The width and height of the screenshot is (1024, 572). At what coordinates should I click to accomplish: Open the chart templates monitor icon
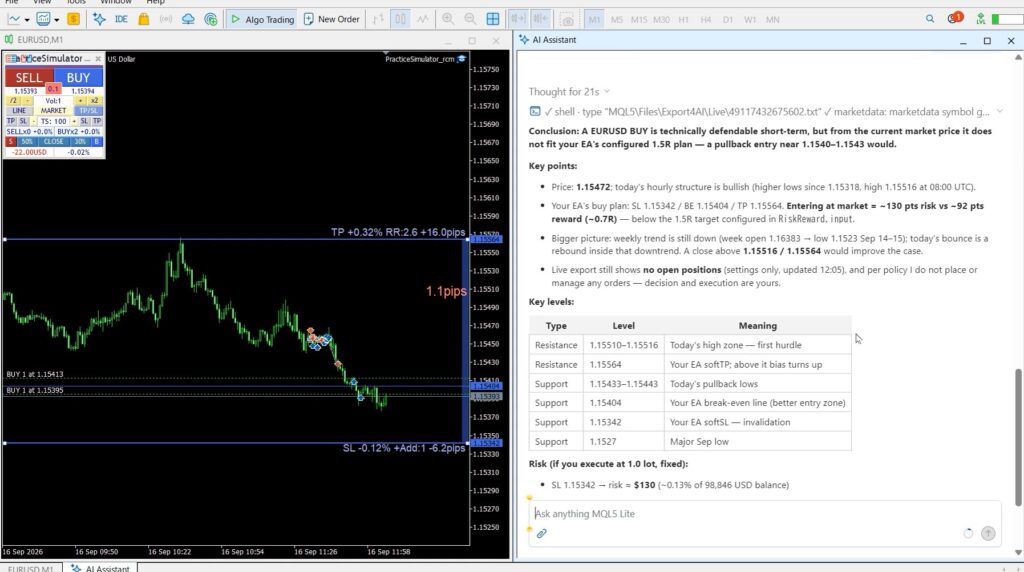coord(44,19)
